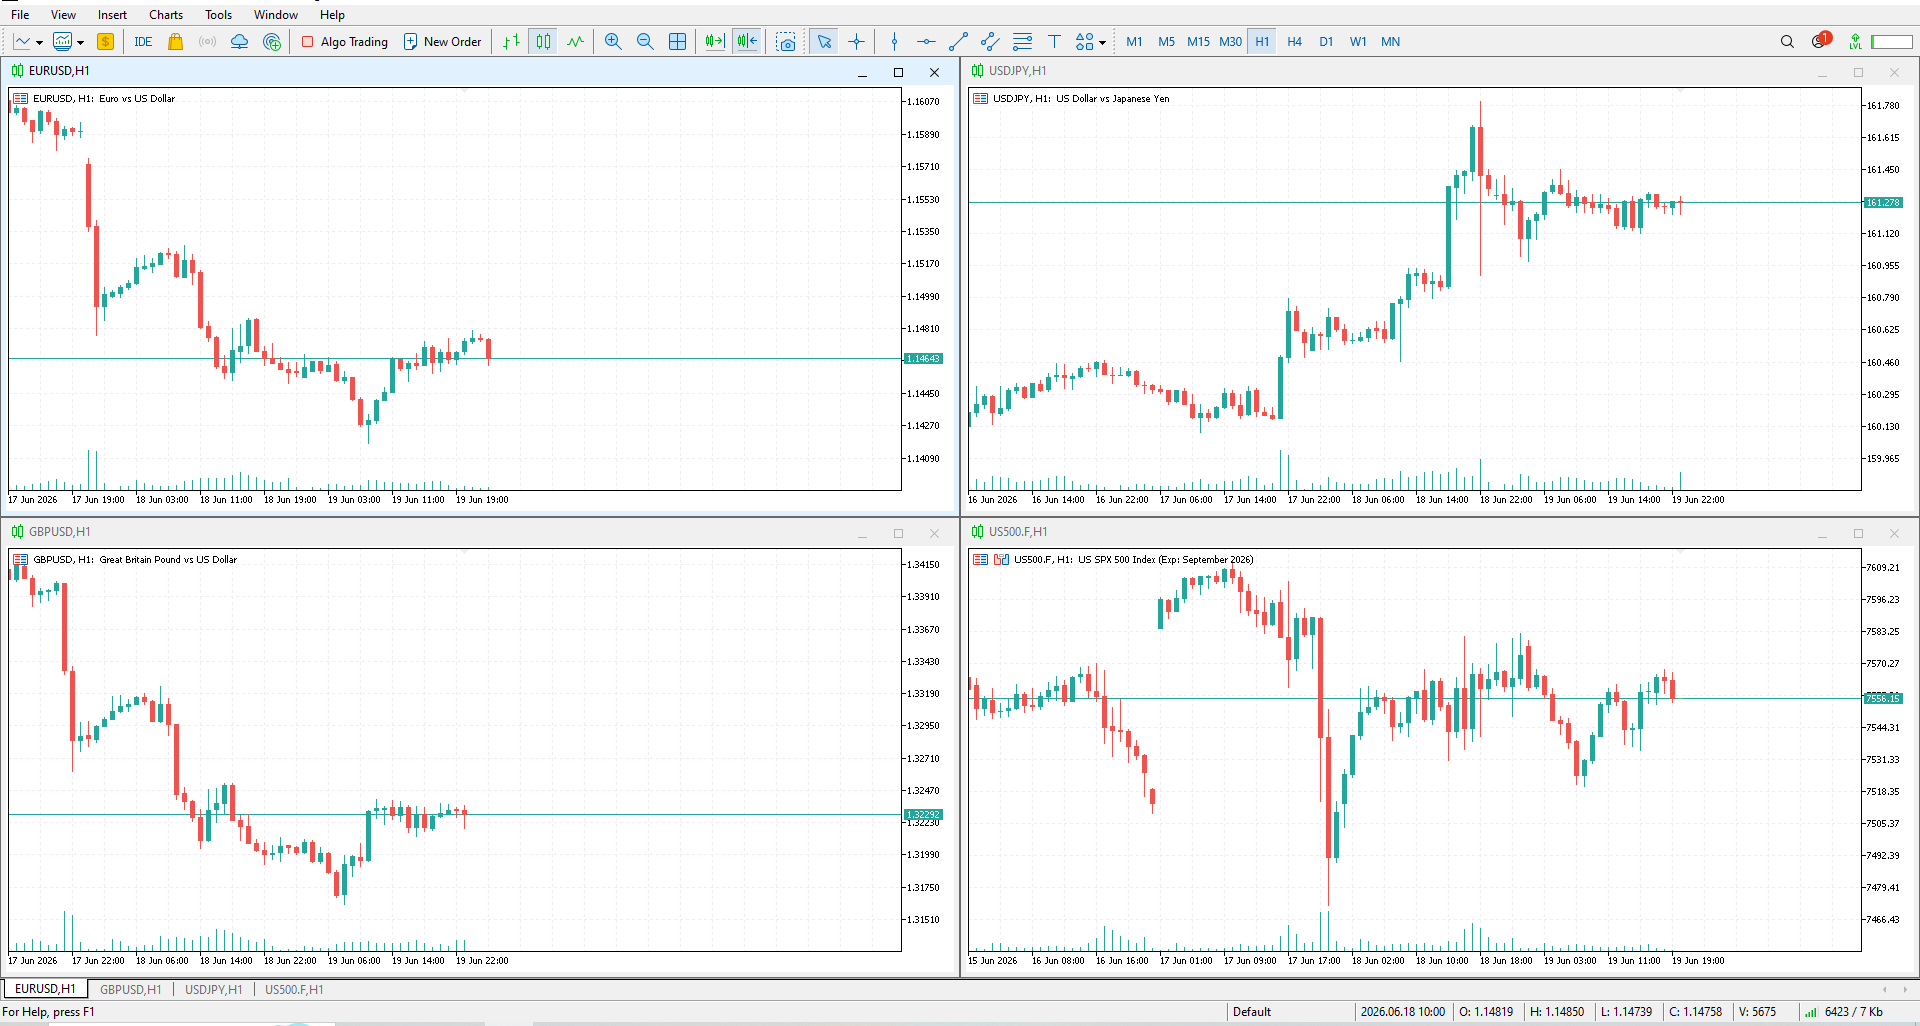This screenshot has width=1920, height=1026.
Task: Draw a vertical line
Action: [x=894, y=41]
